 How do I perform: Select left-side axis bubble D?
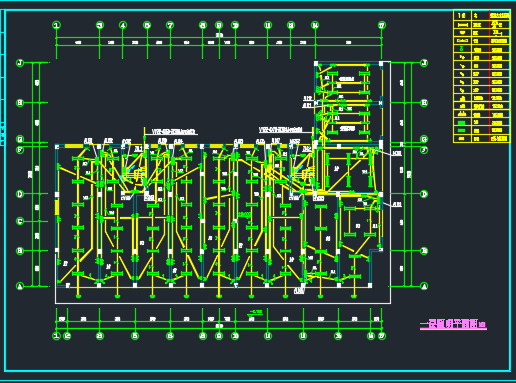[20, 194]
